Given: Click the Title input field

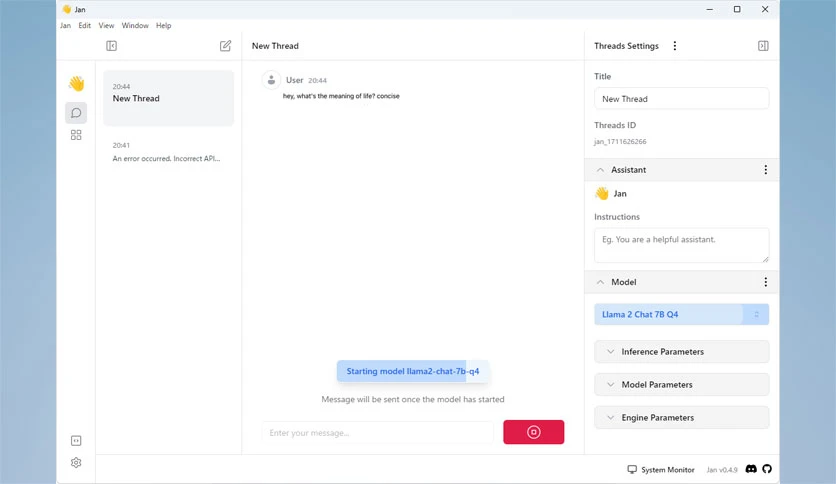Looking at the screenshot, I should 681,99.
